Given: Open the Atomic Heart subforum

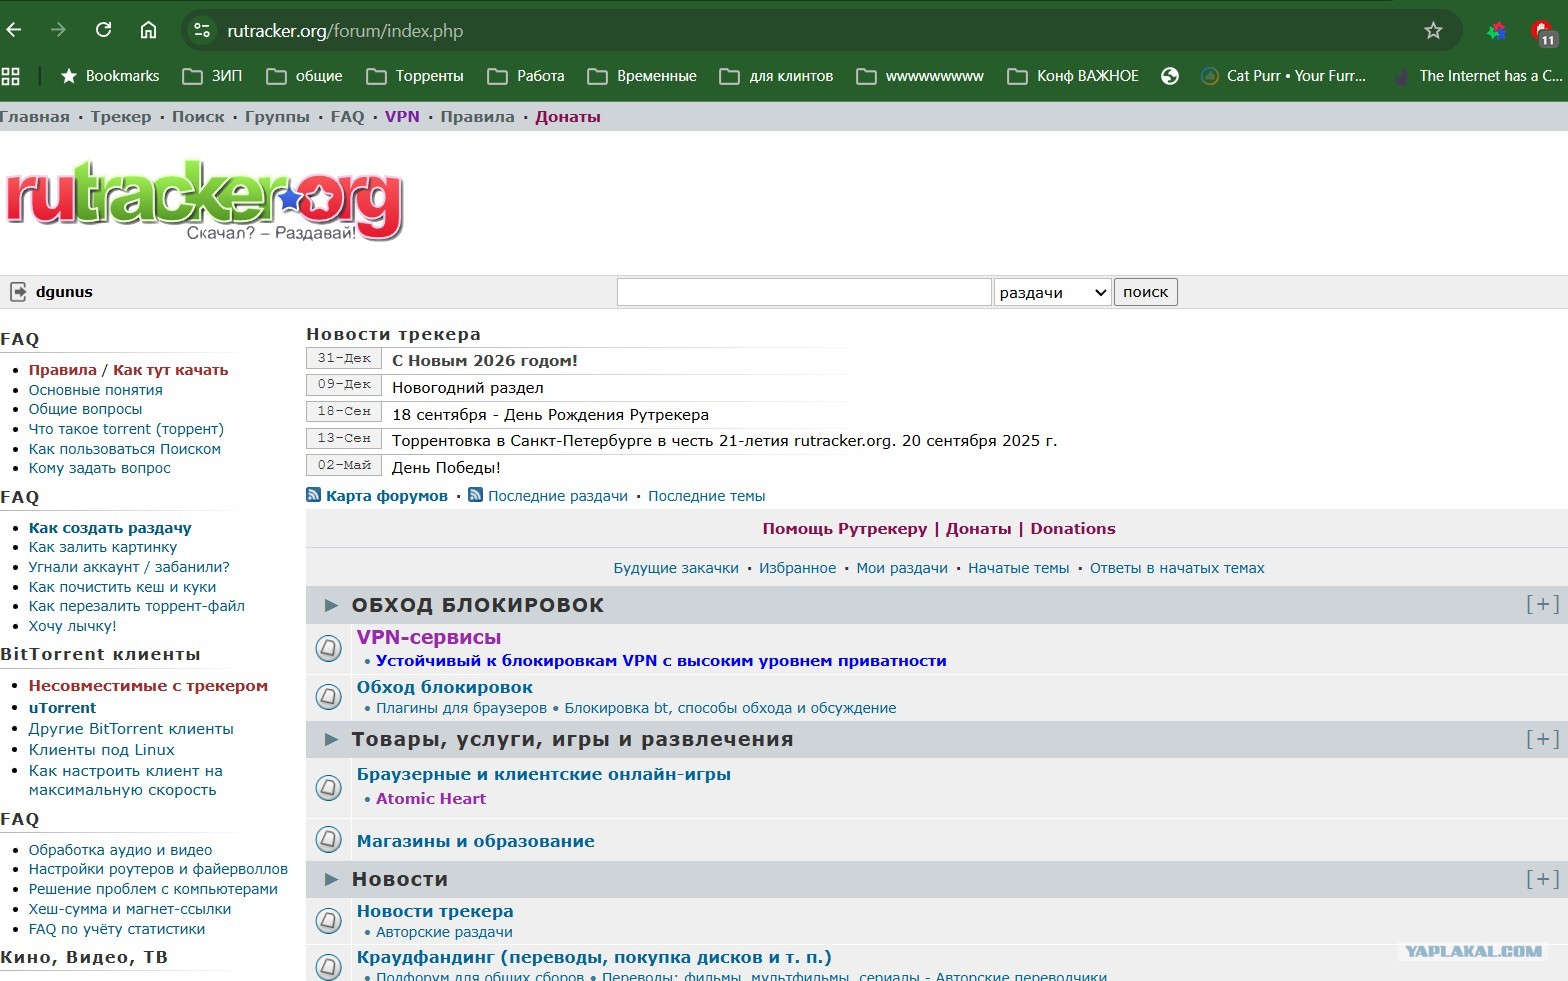Looking at the screenshot, I should [x=431, y=799].
